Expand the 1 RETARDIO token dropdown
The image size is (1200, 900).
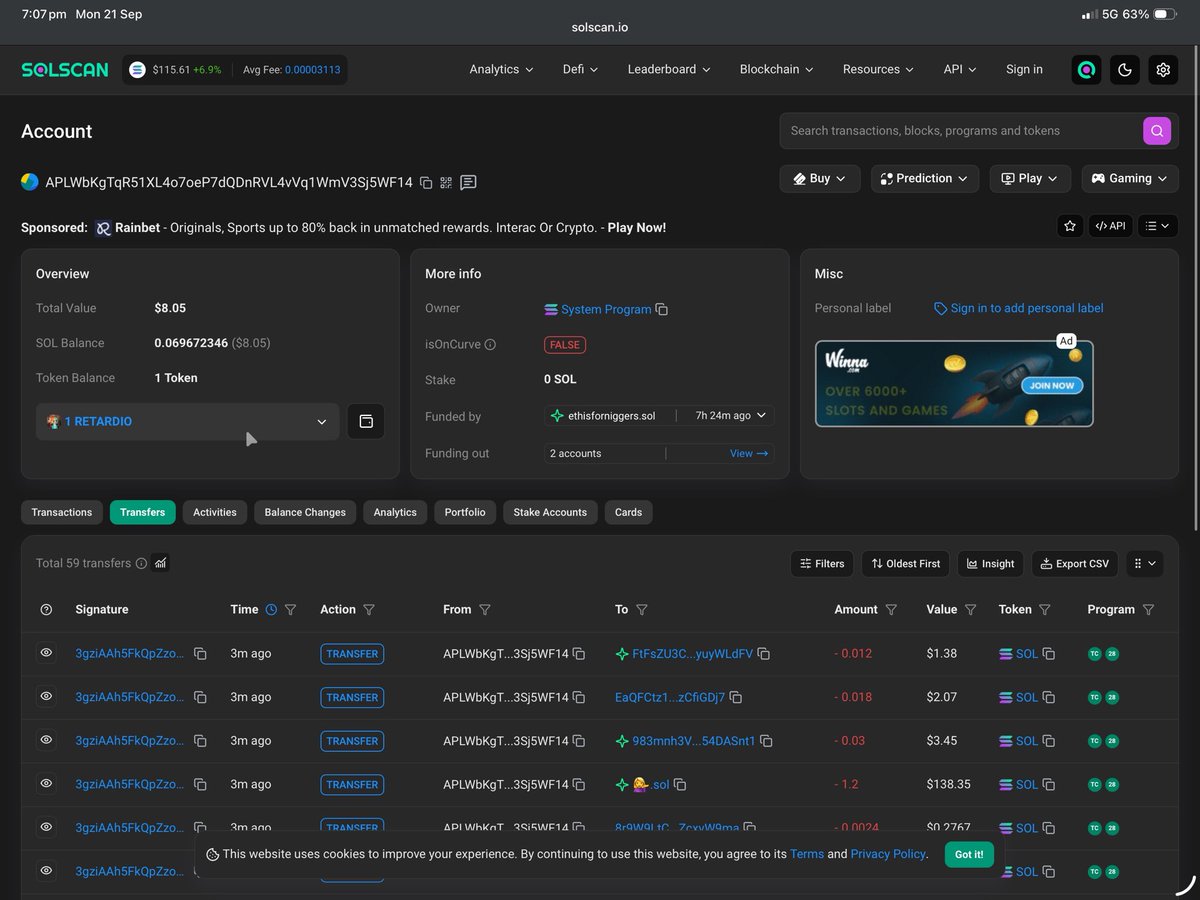click(188, 422)
